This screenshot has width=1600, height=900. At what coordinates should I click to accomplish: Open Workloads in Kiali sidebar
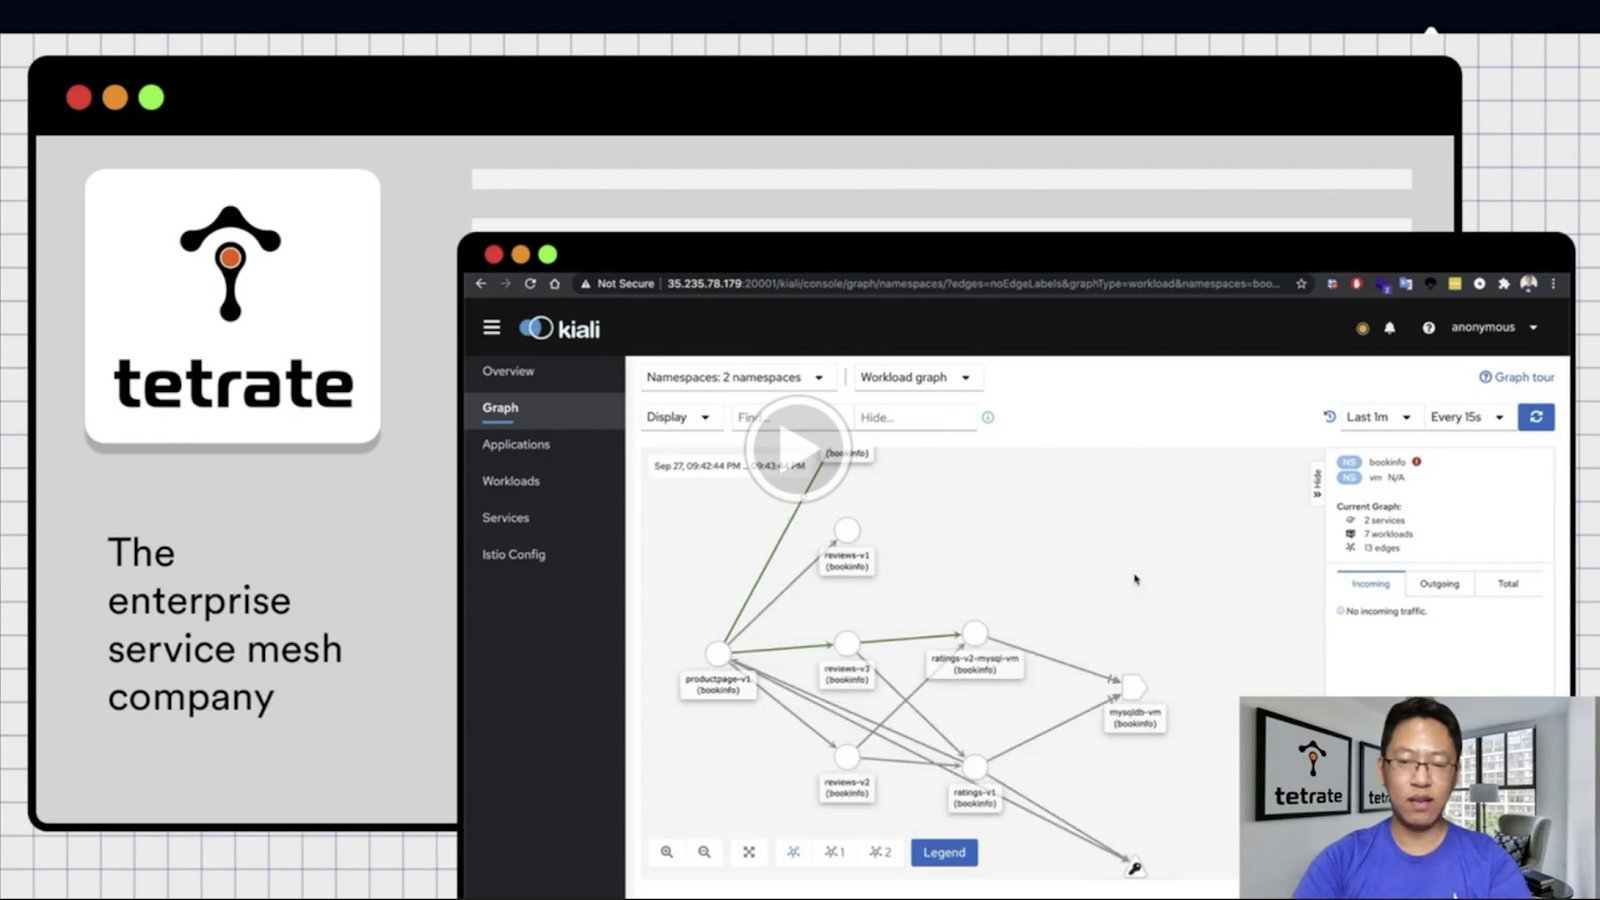(x=511, y=481)
